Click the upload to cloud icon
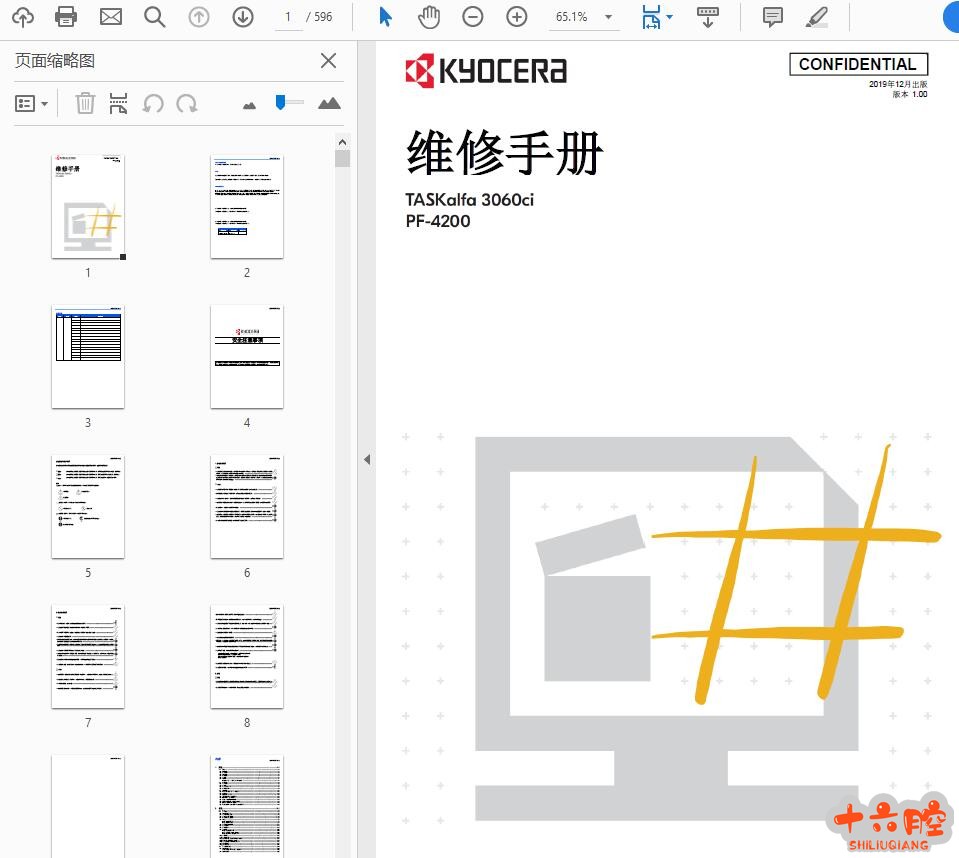Screen dimensions: 959x858 pos(22,17)
